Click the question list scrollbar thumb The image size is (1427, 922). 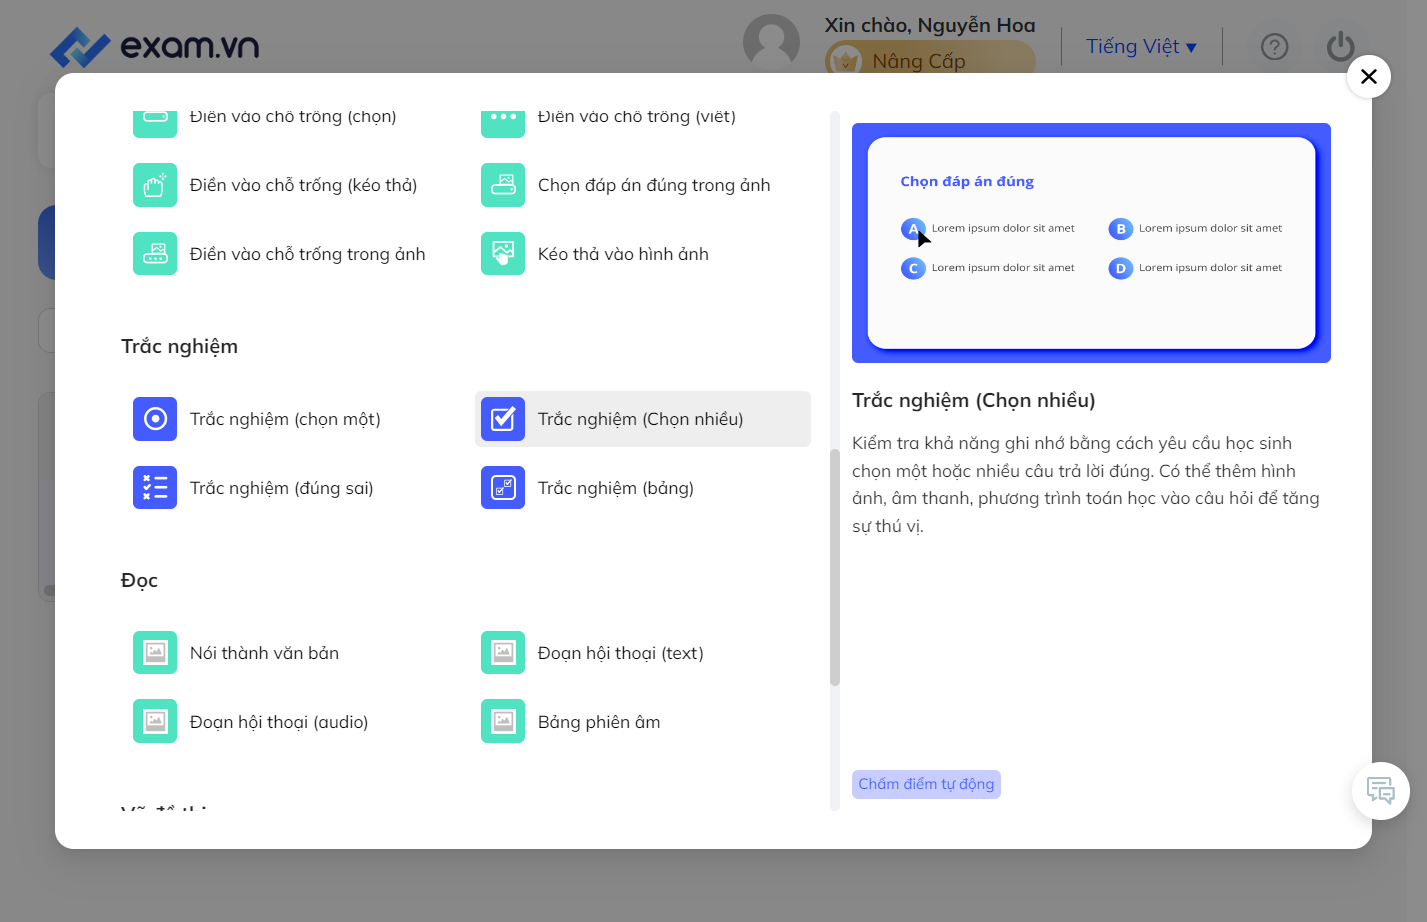(835, 568)
